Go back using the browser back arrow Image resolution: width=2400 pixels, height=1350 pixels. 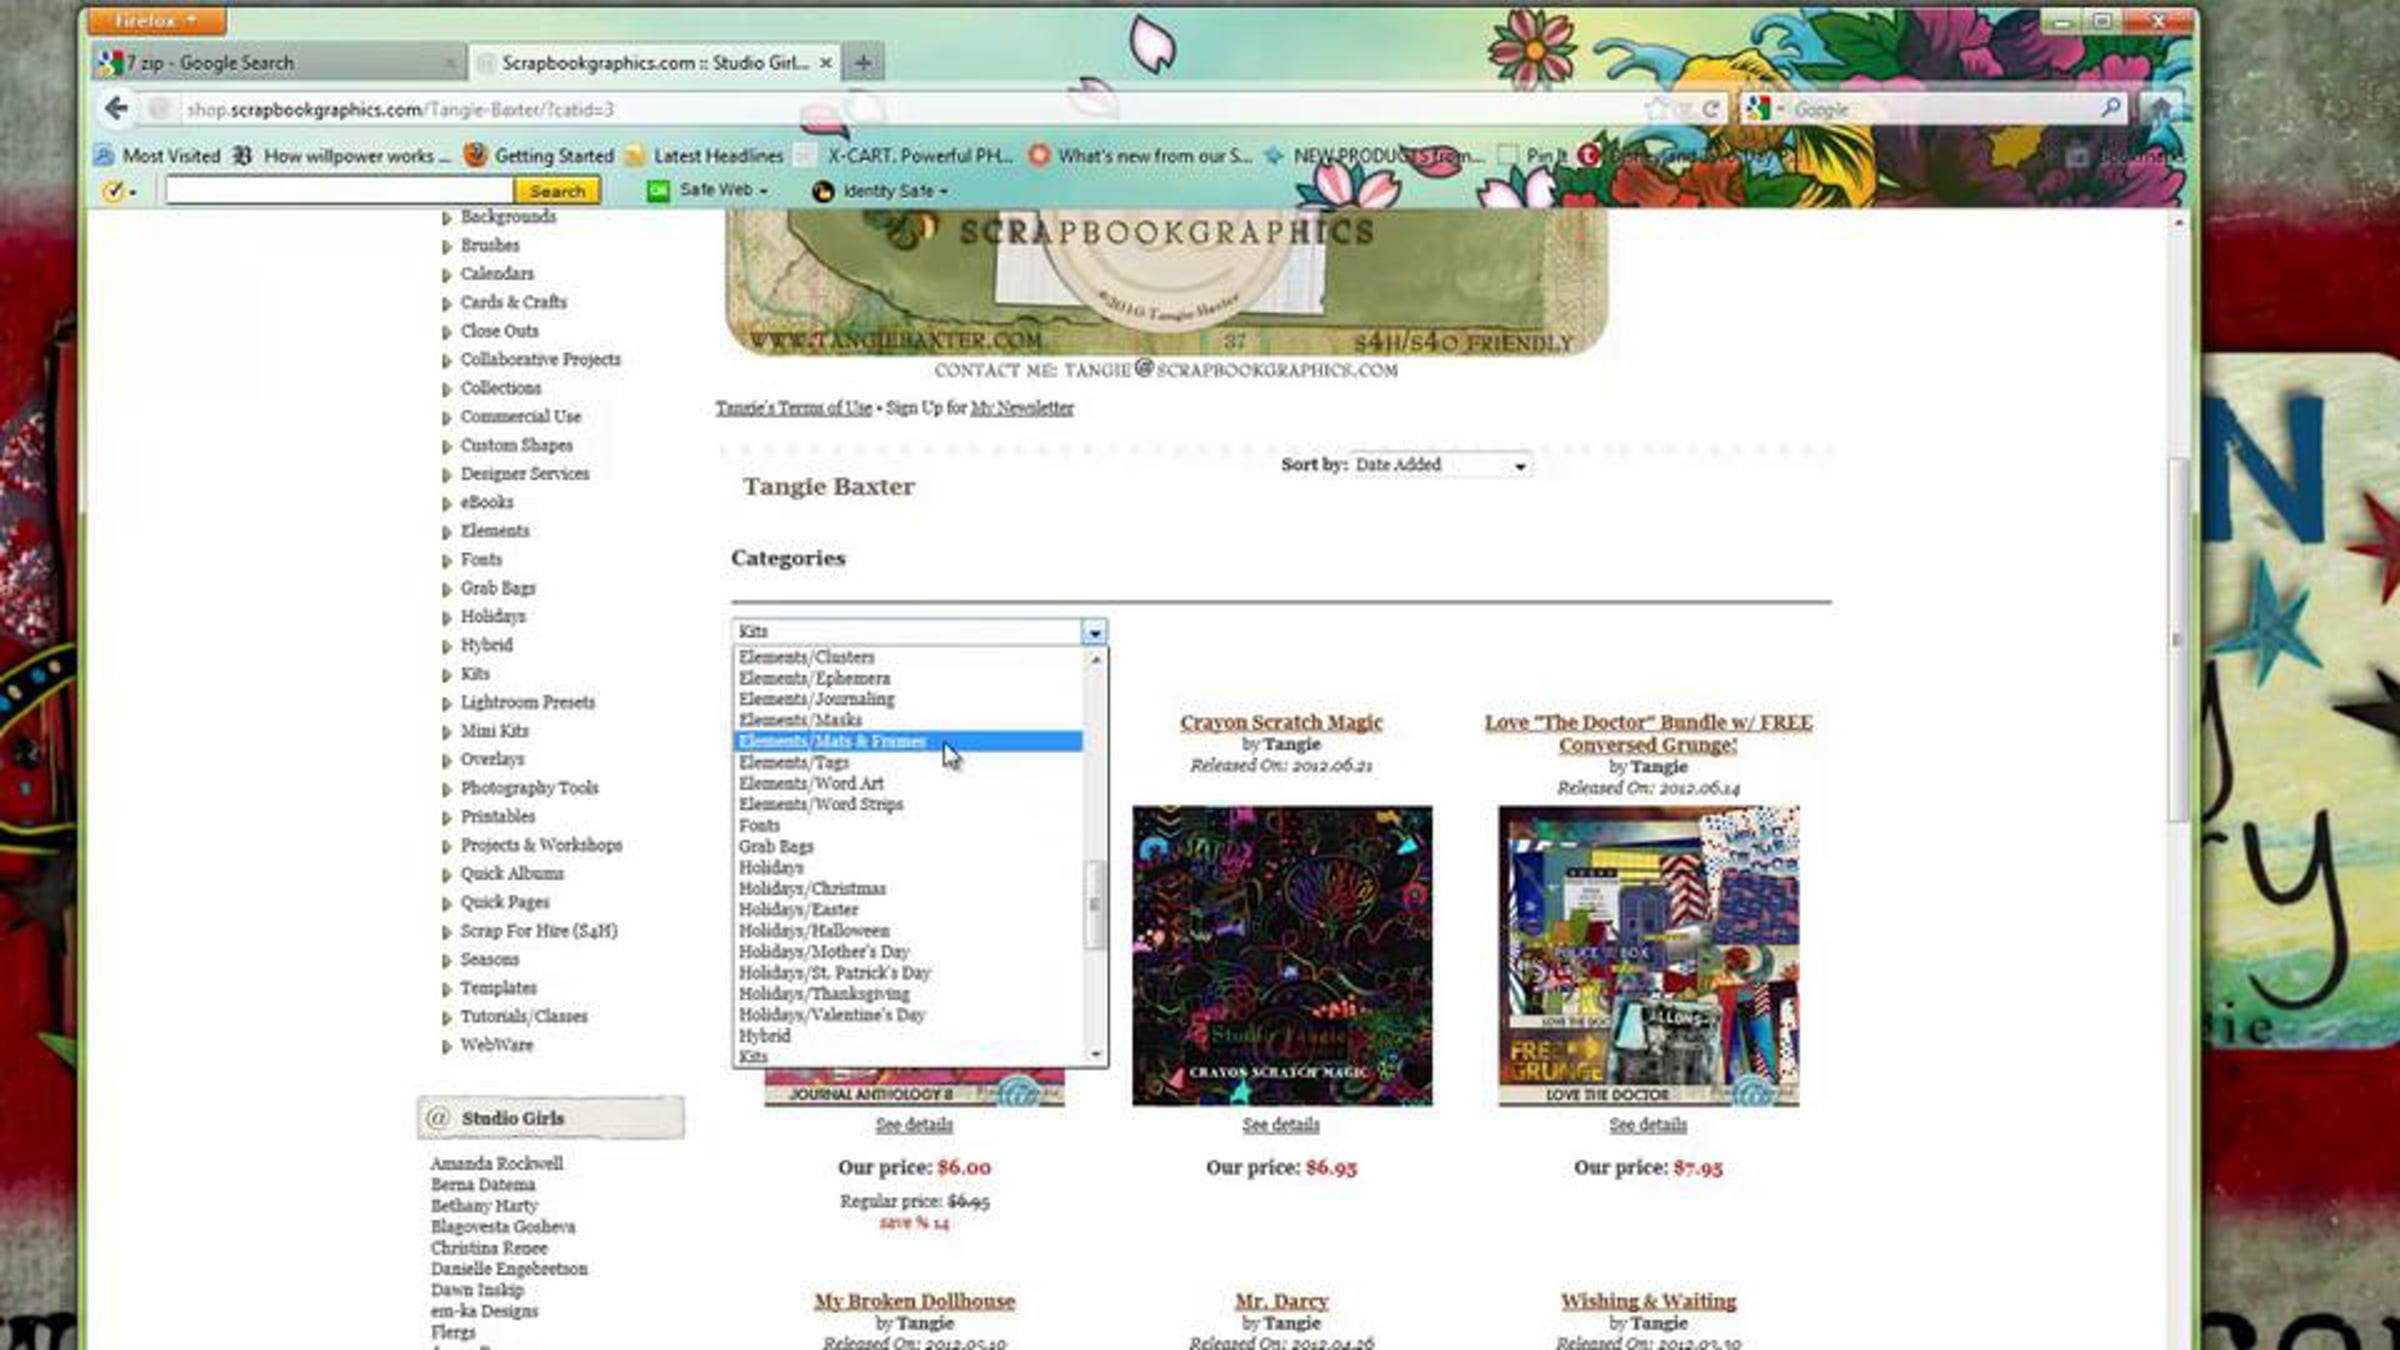116,108
